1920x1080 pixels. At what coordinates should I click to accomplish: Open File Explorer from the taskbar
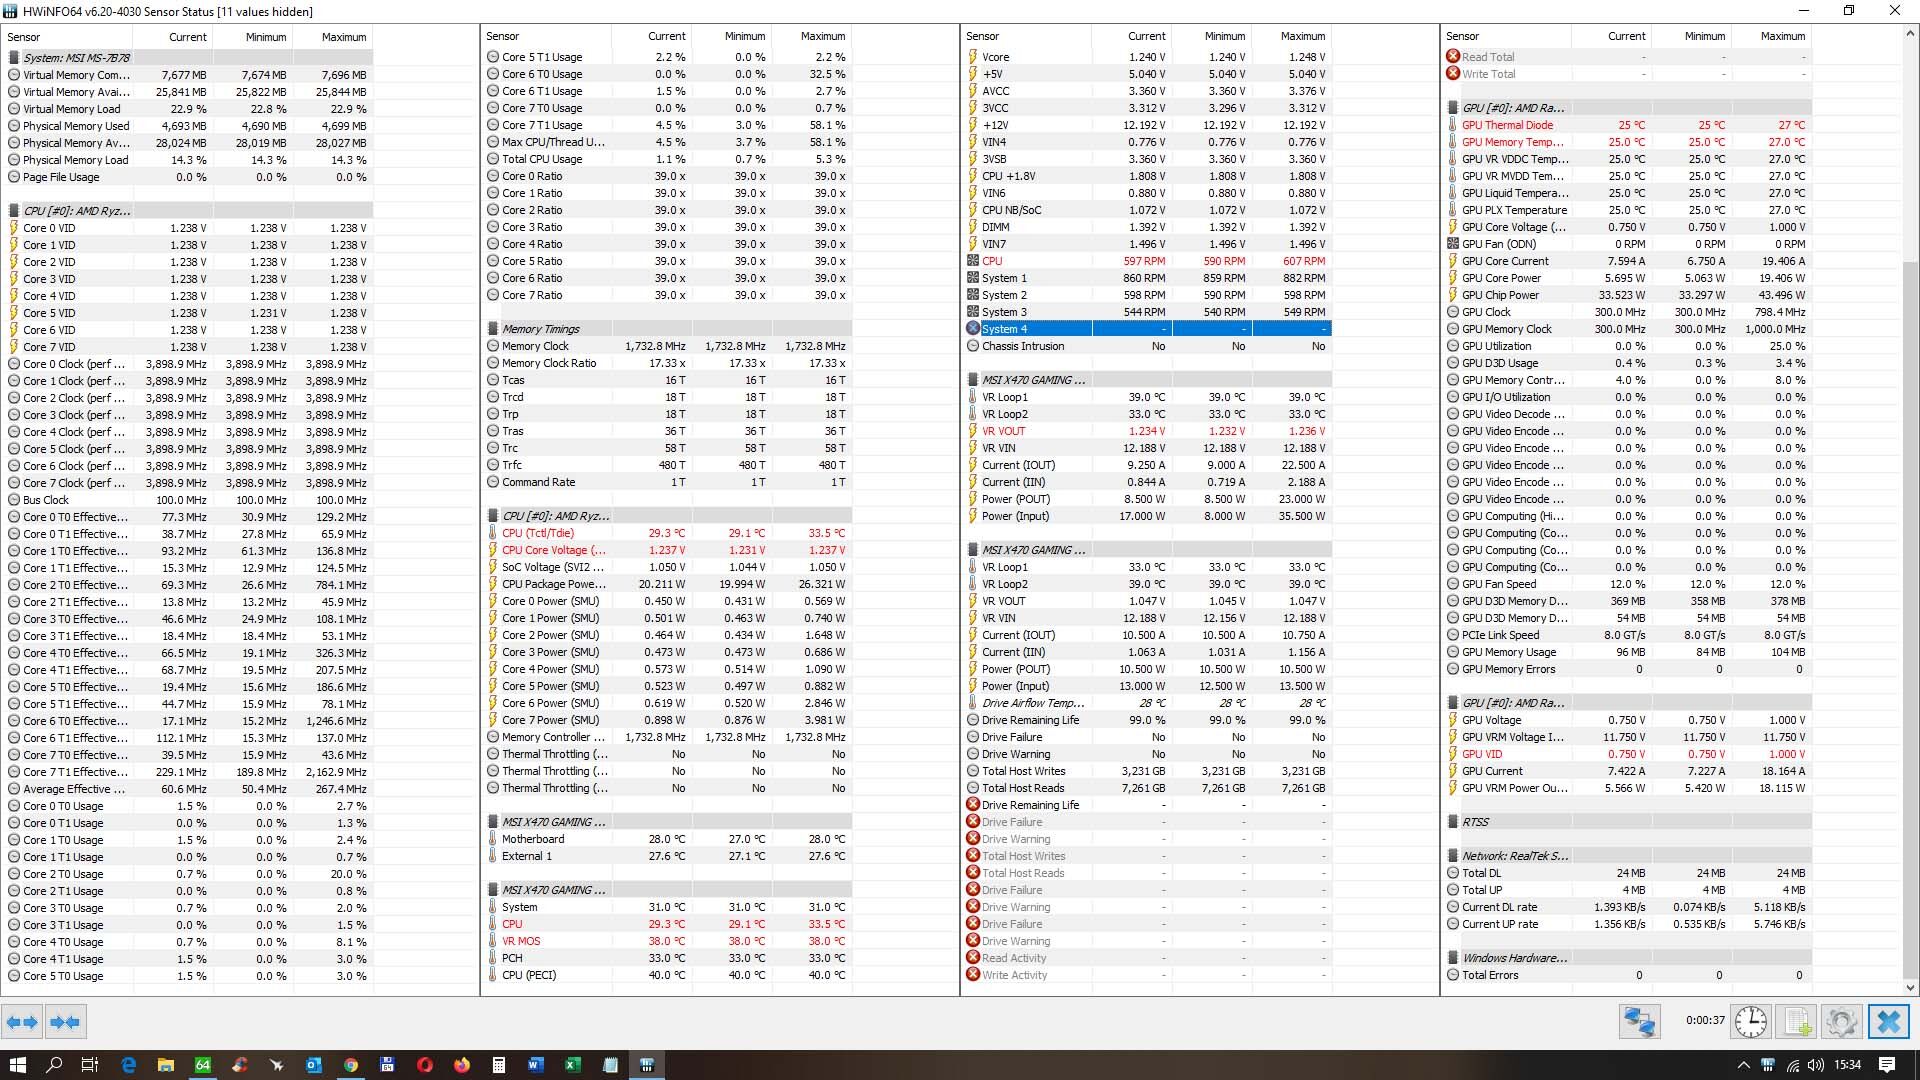165,1065
